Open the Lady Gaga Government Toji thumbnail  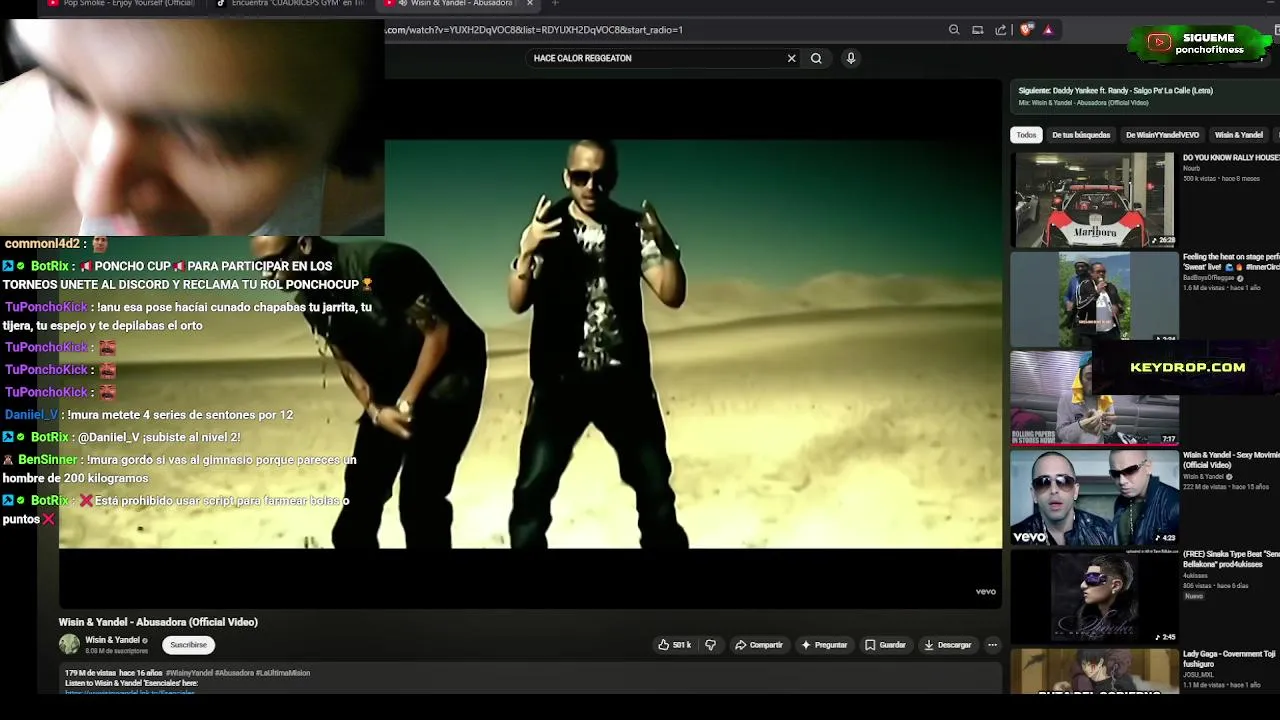pos(1094,672)
